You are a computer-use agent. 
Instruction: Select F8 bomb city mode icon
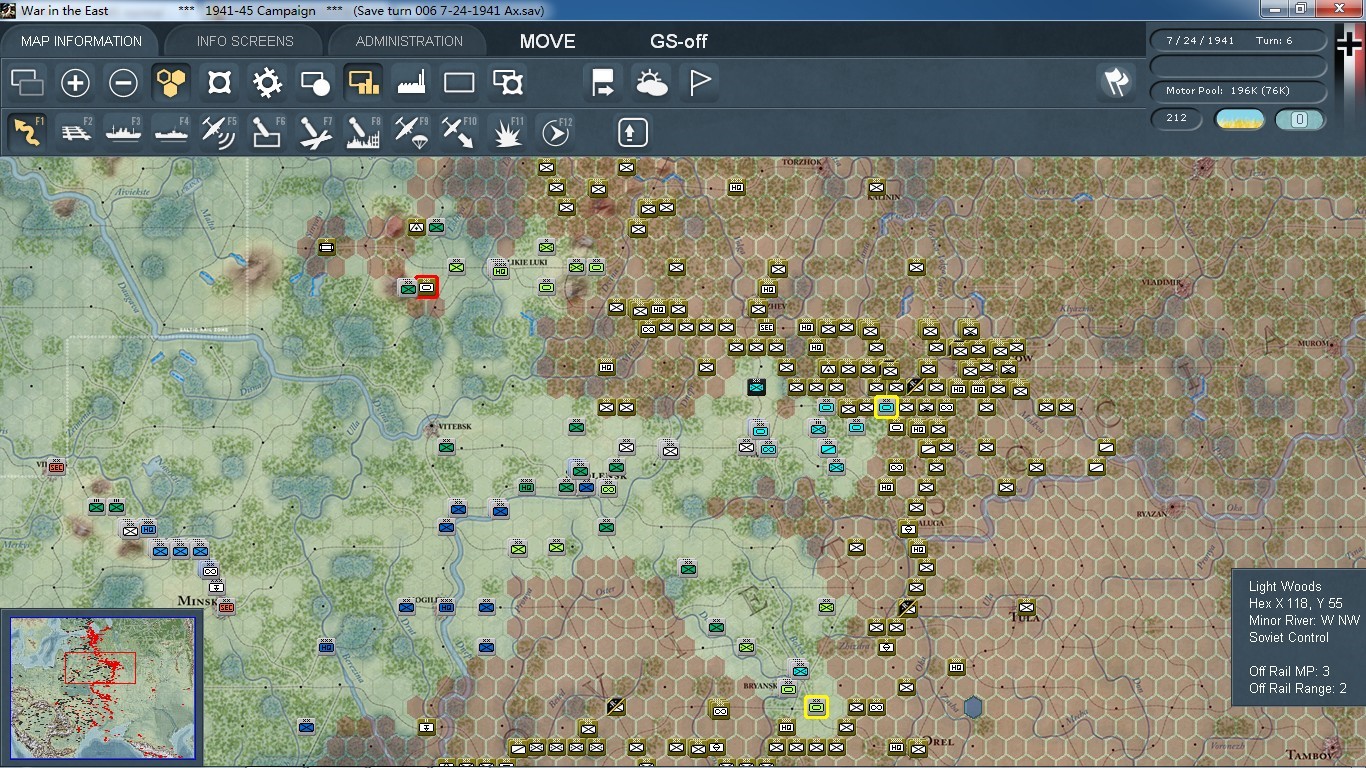click(363, 131)
